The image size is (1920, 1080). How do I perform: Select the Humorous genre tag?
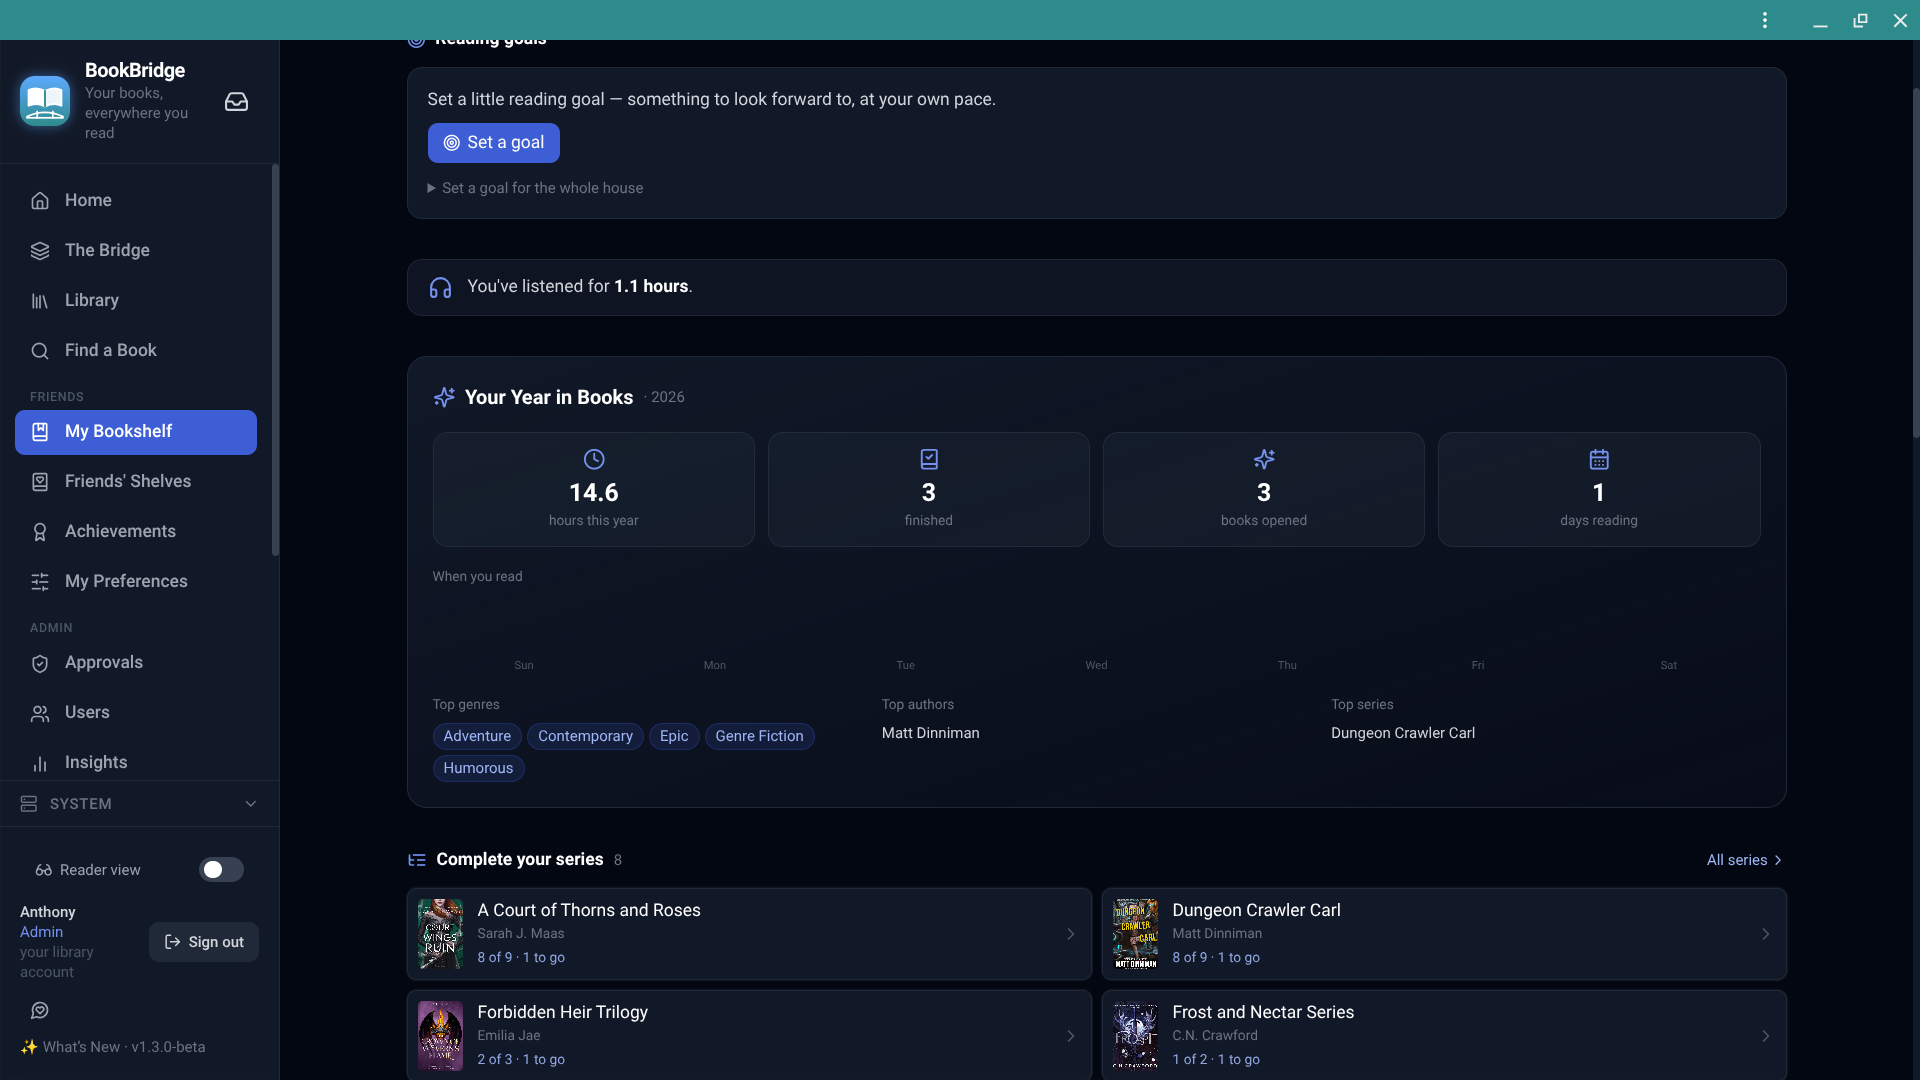pyautogui.click(x=478, y=768)
